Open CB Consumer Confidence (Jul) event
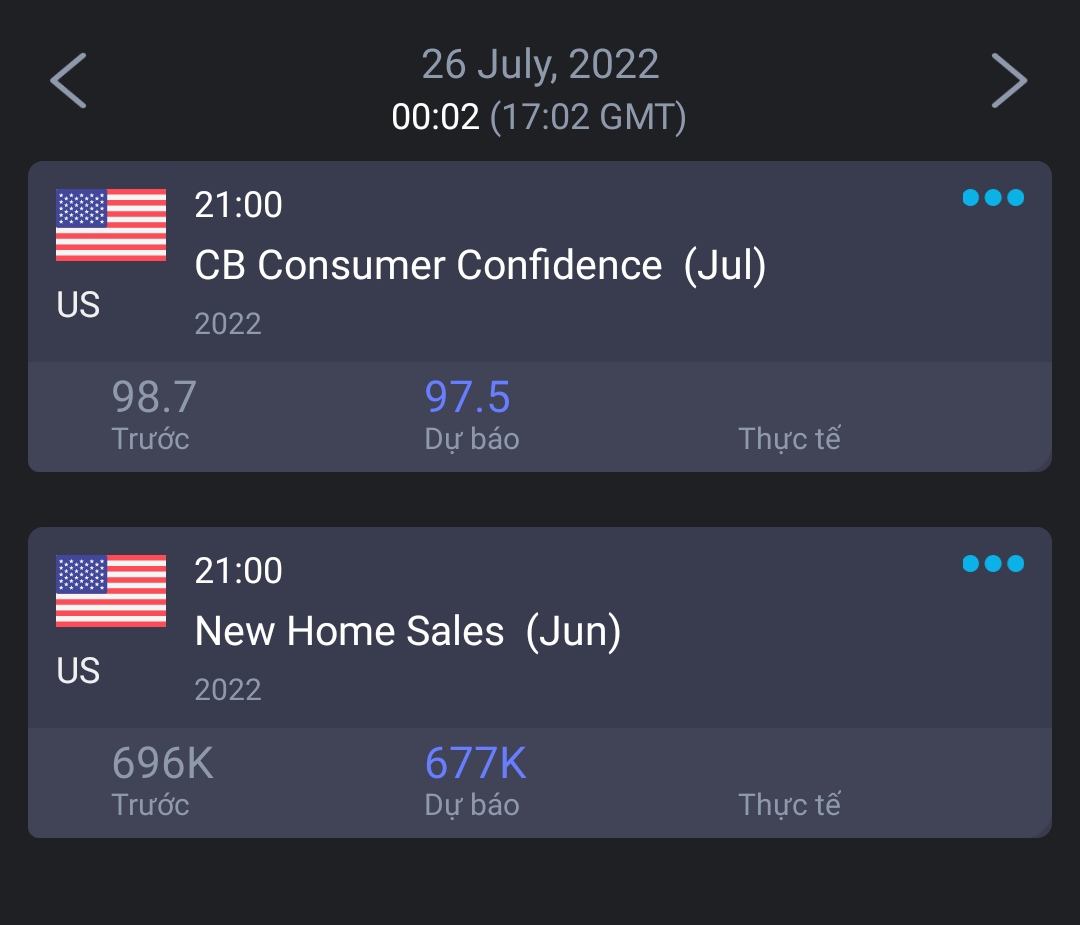 point(480,266)
